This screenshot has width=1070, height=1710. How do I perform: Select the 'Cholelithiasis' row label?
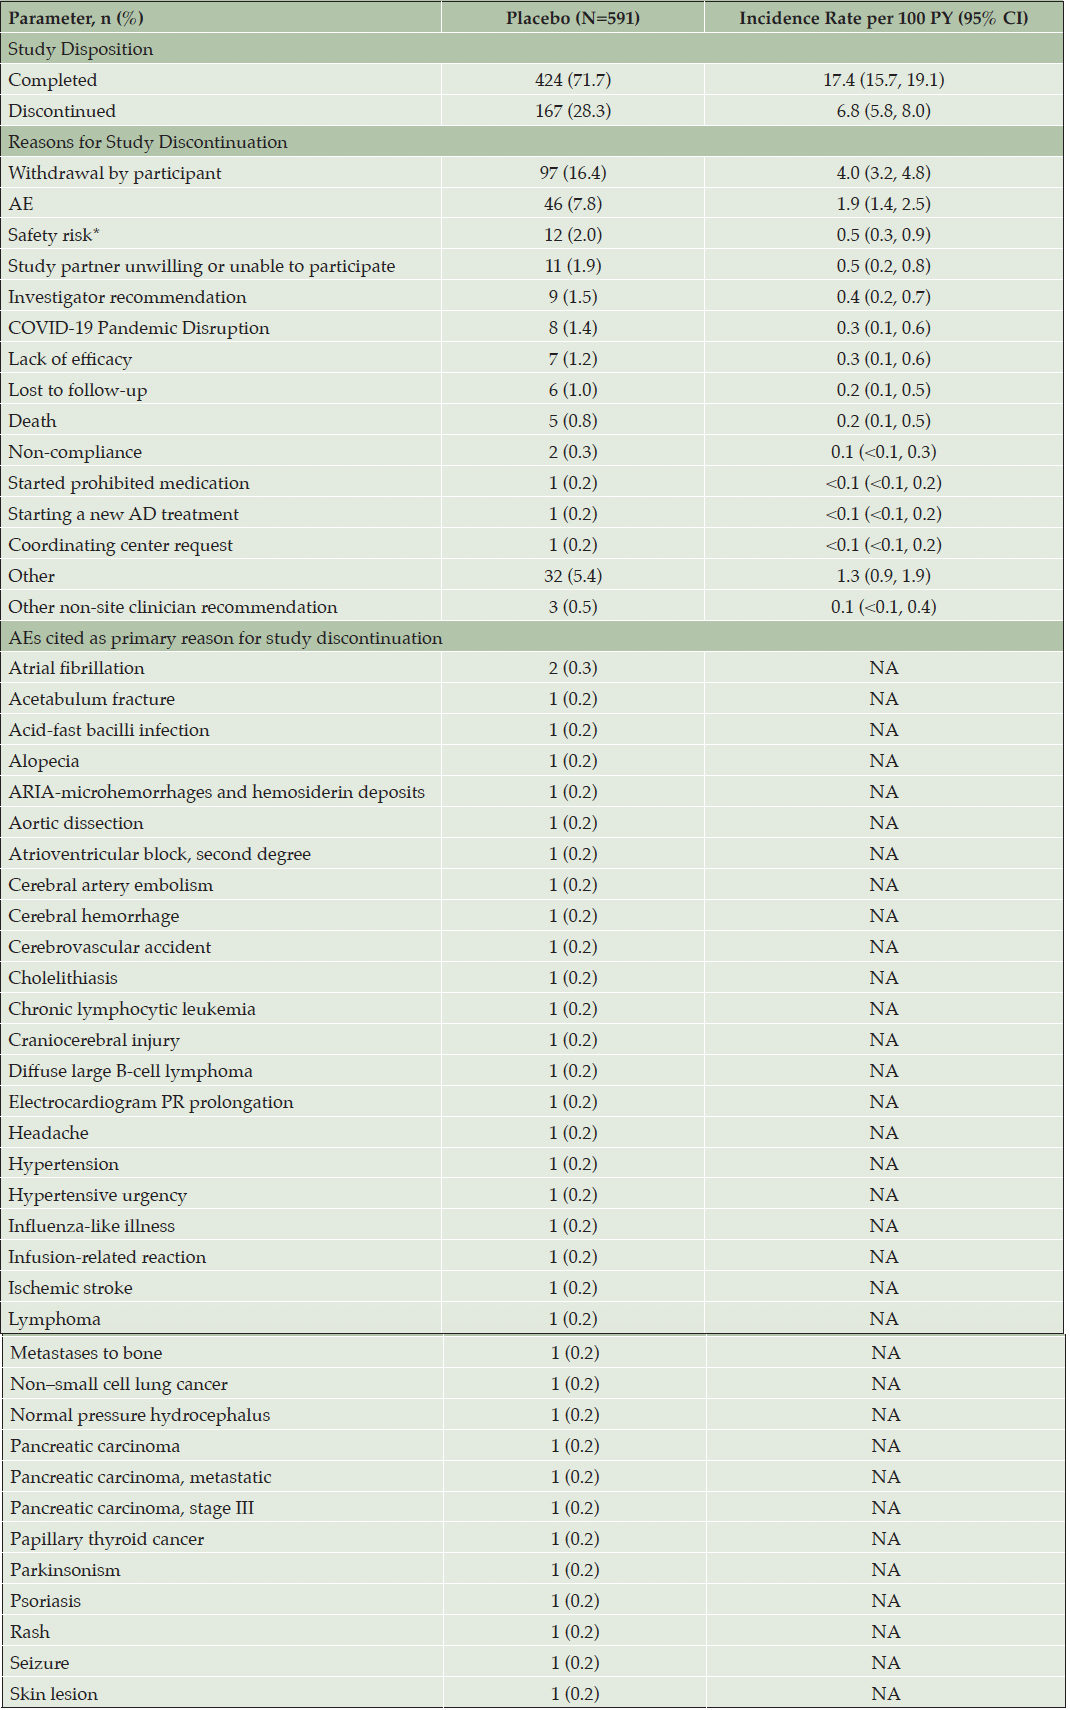tap(63, 978)
